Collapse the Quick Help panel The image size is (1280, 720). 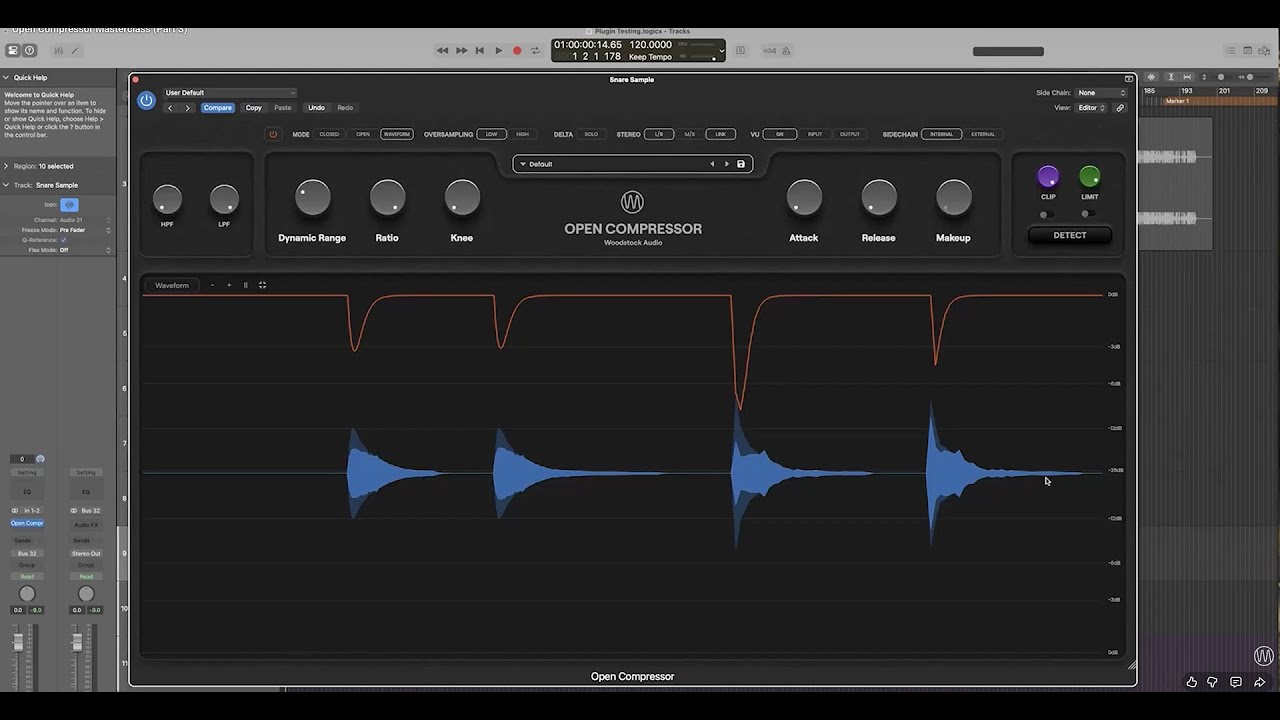point(5,77)
